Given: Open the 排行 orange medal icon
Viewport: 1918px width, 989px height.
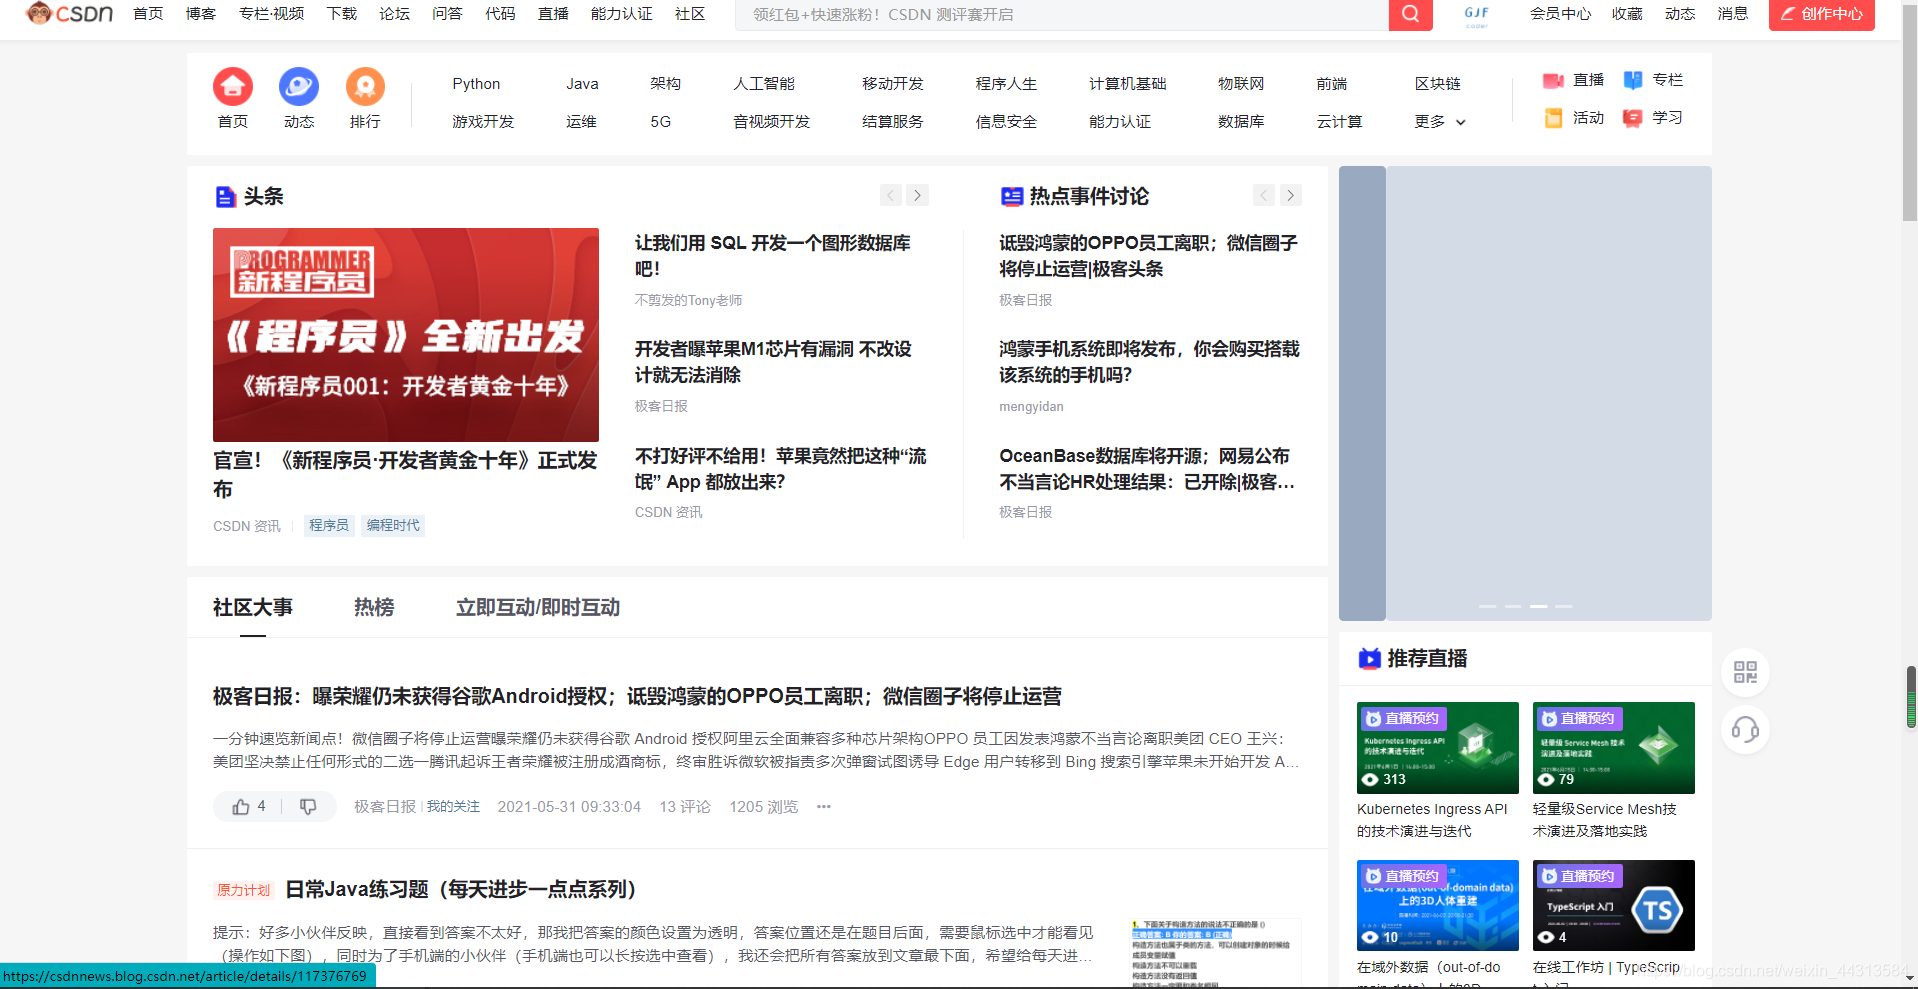Looking at the screenshot, I should (x=365, y=86).
